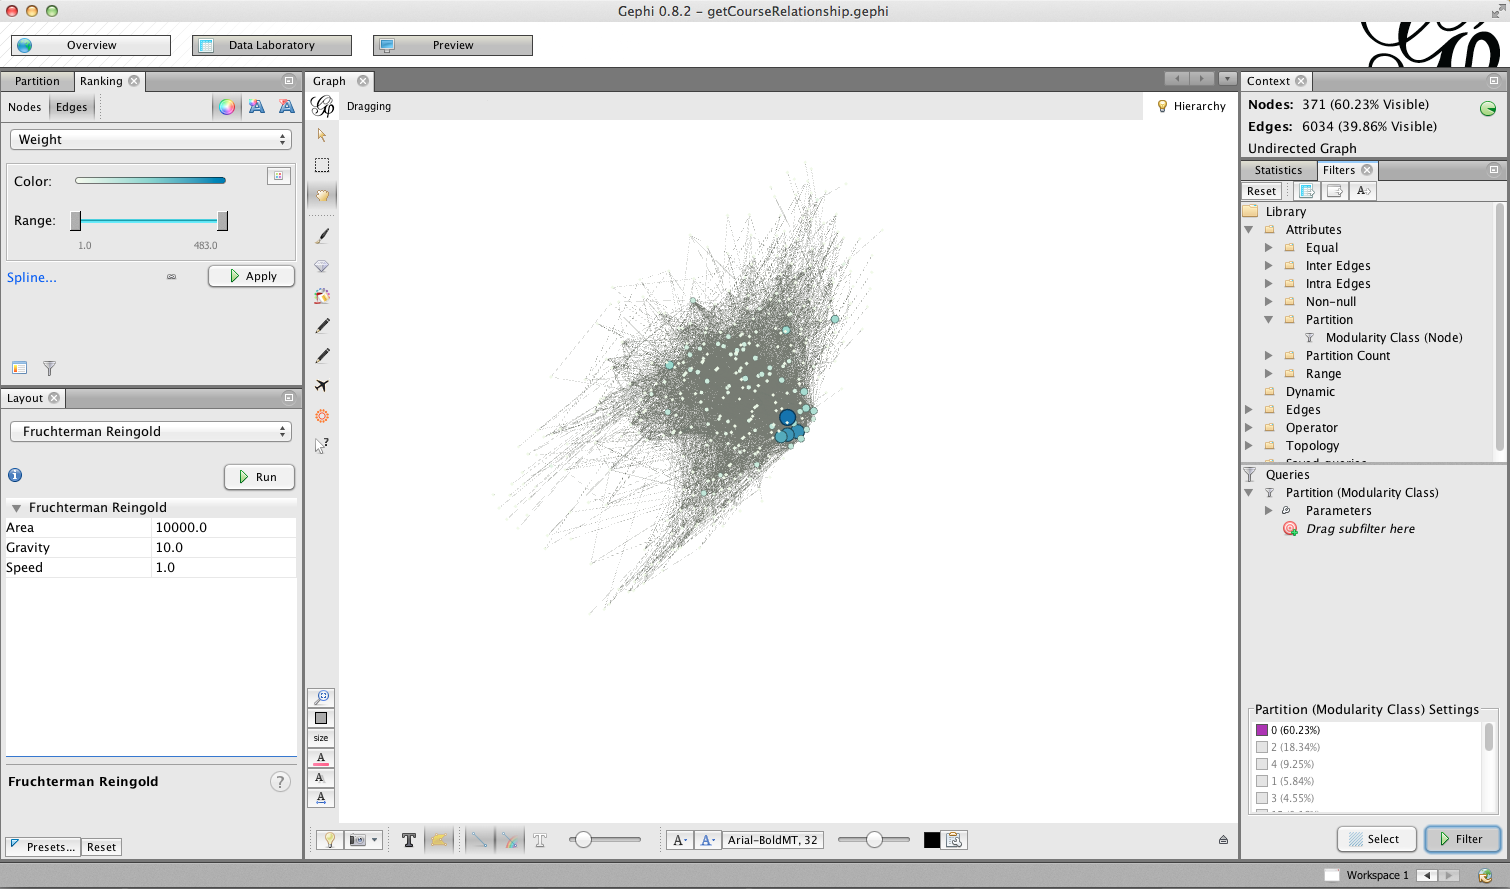Switch to the Partition tab
The height and width of the screenshot is (889, 1510).
[37, 81]
